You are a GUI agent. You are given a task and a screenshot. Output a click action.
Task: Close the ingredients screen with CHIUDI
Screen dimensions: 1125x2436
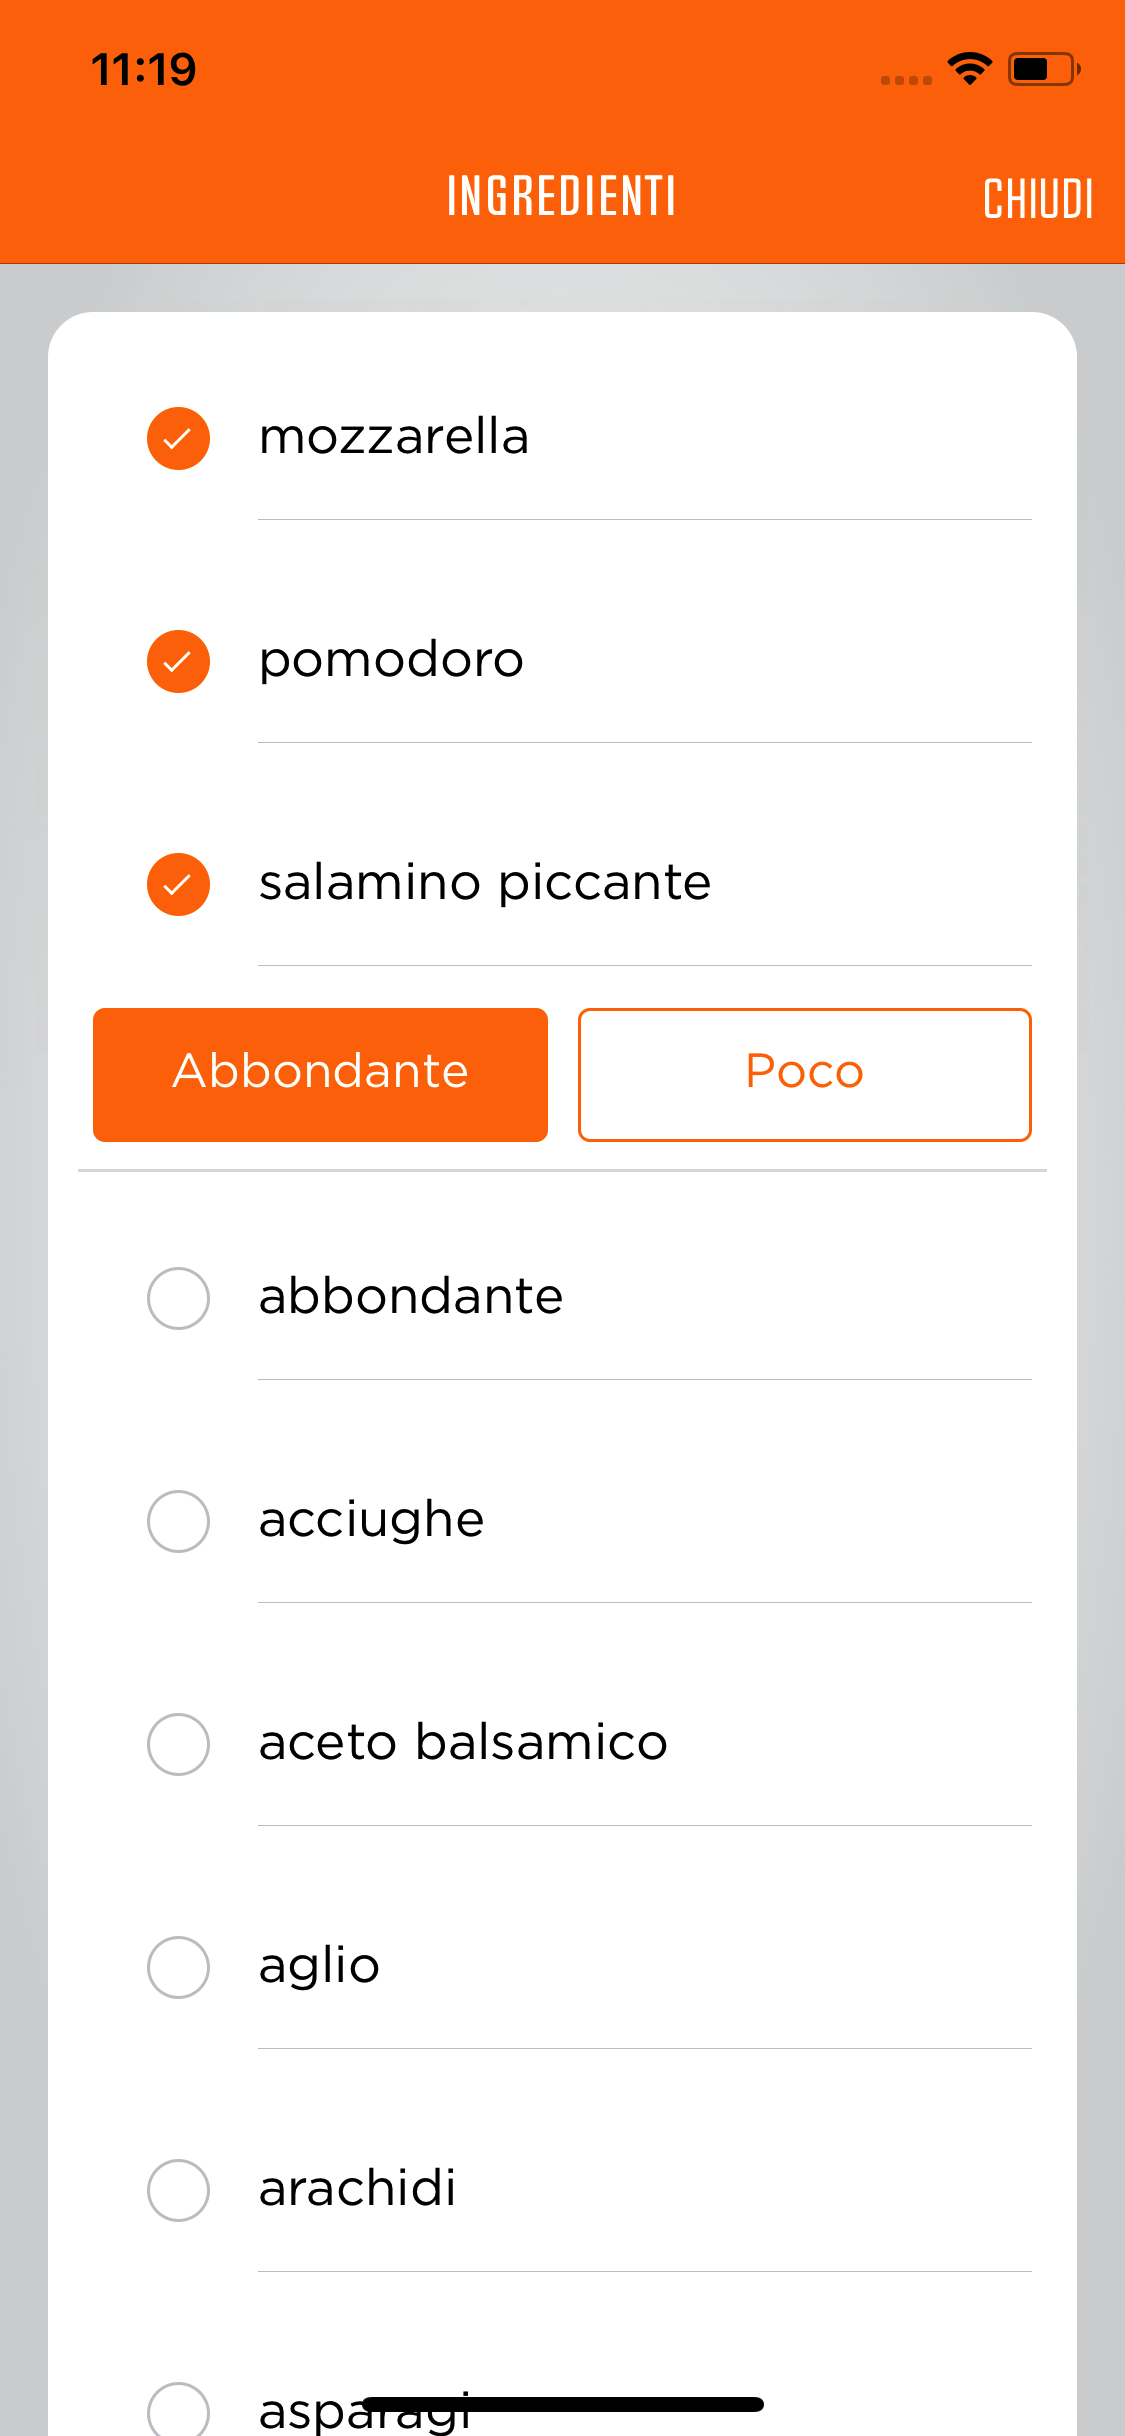(1037, 198)
